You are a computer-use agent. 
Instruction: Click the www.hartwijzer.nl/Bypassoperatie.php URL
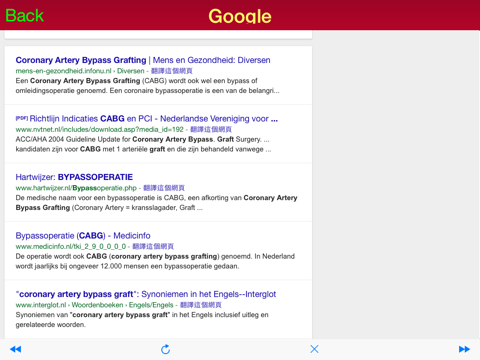76,188
